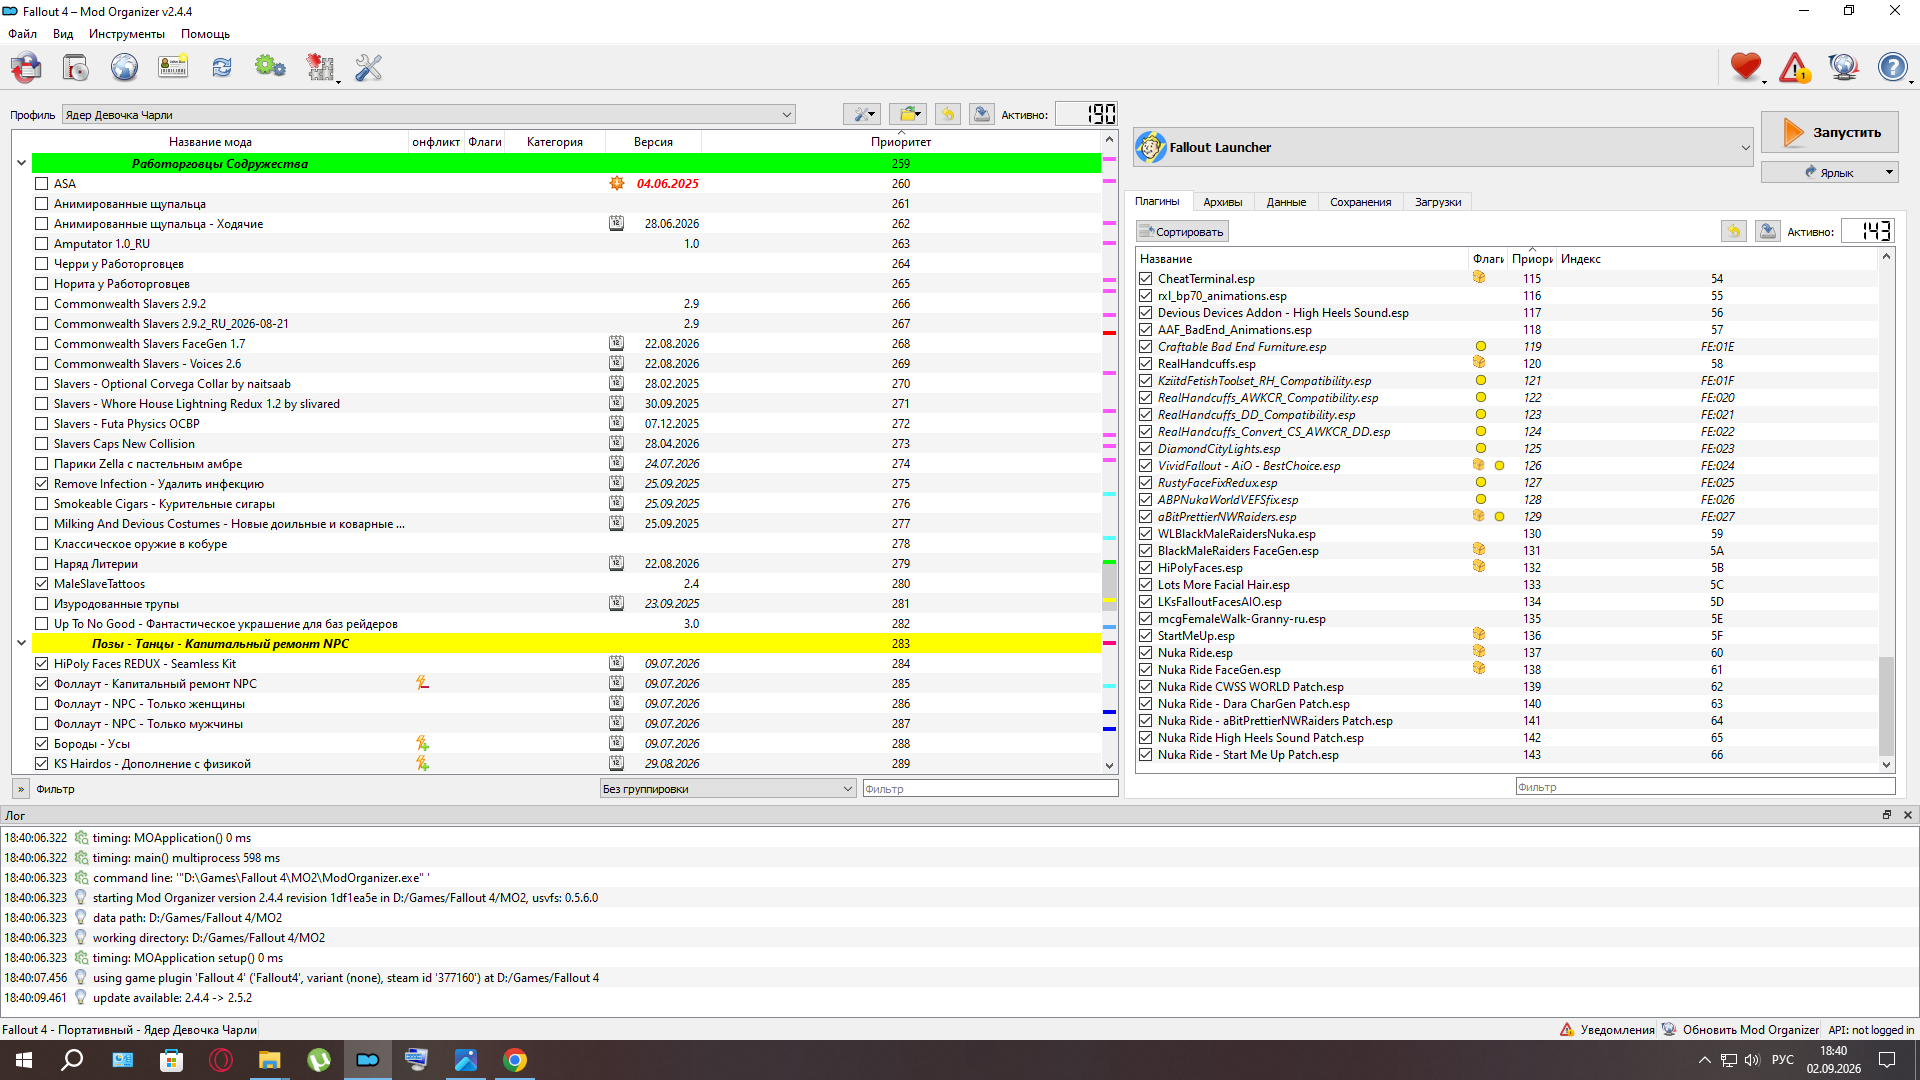The width and height of the screenshot is (1920, 1080).
Task: Enable Amputator 1.0_RU mod checkbox
Action: tap(41, 244)
